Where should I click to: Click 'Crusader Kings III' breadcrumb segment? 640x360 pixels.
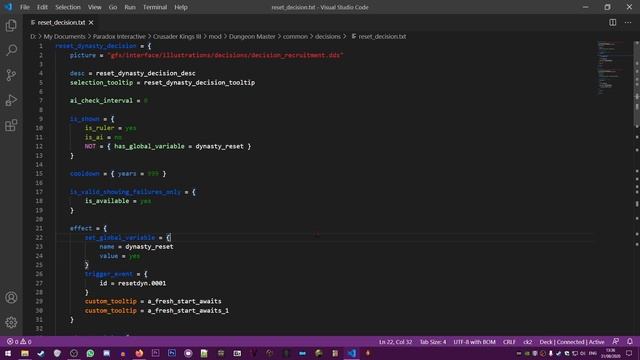click(177, 36)
